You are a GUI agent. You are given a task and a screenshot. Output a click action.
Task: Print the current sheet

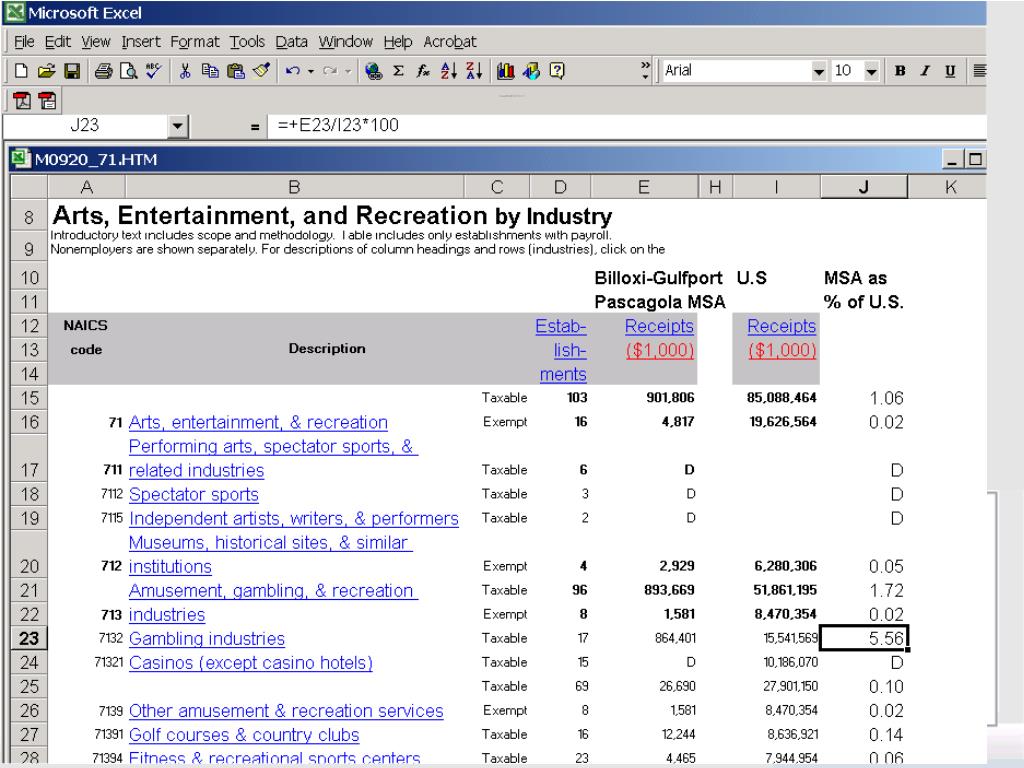pos(103,71)
